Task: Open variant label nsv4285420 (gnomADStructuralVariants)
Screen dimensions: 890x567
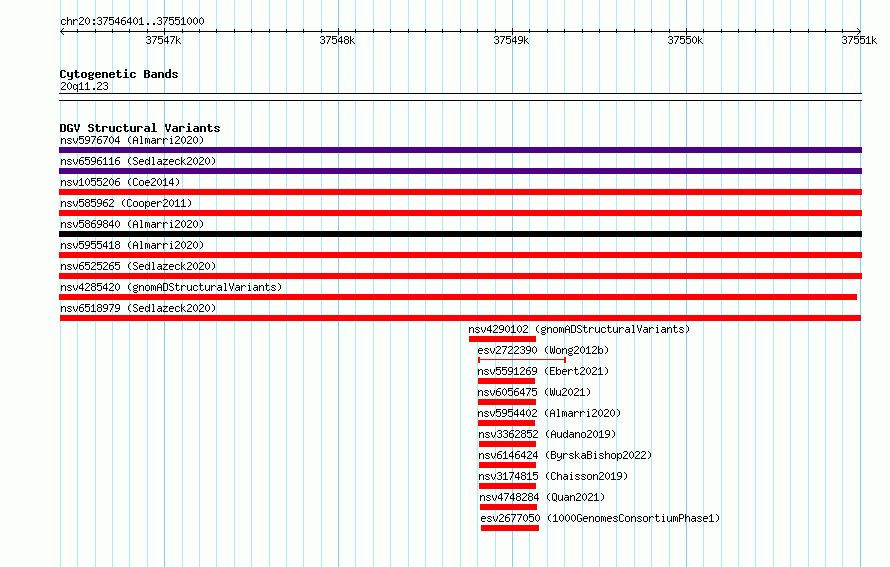Action: point(171,287)
